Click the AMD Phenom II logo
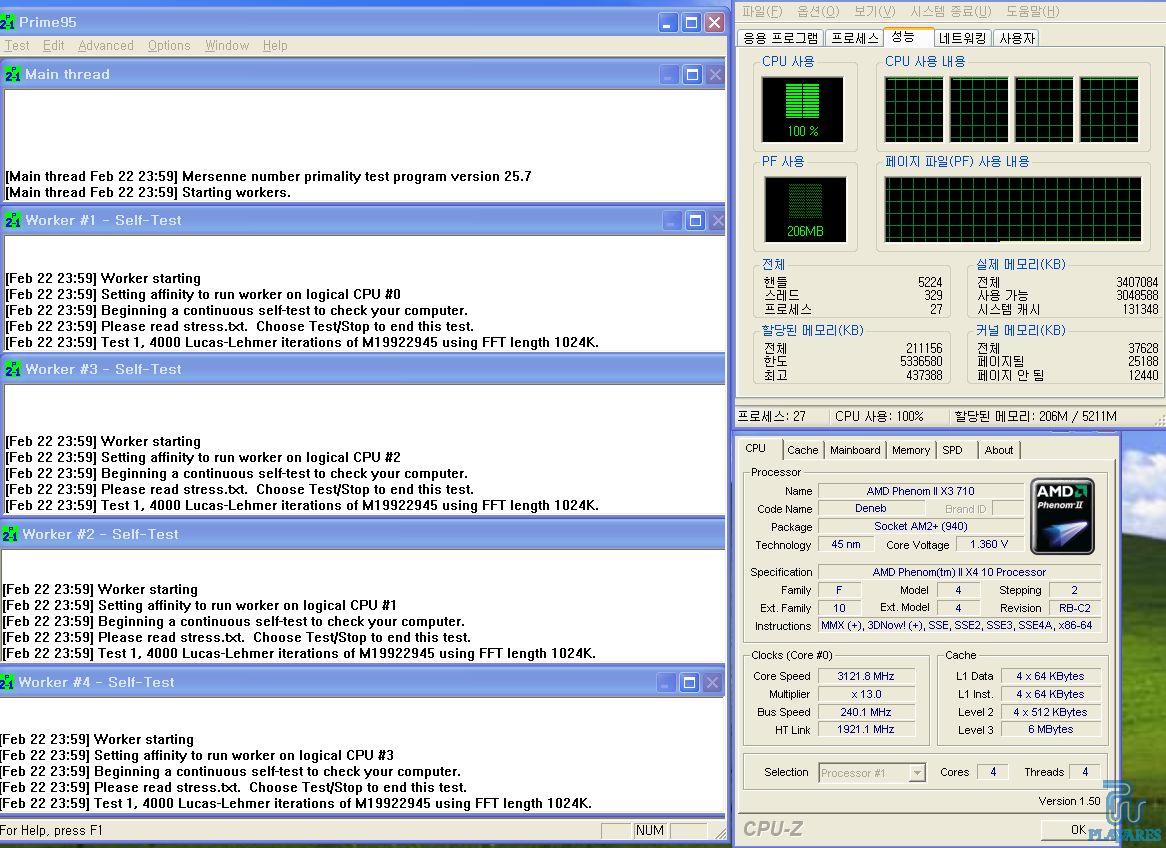Viewport: 1166px width, 848px height. click(1062, 516)
